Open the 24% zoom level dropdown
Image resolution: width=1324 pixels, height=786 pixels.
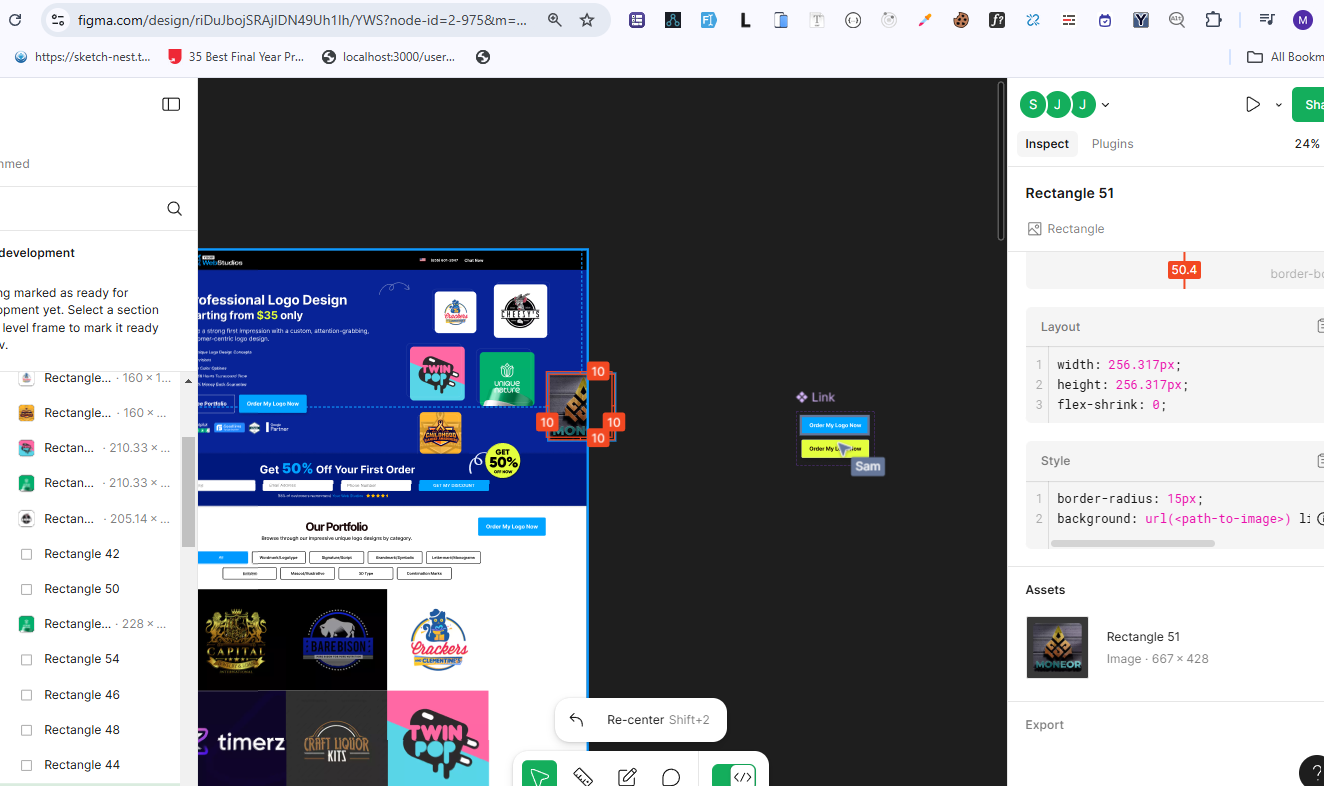coord(1306,144)
